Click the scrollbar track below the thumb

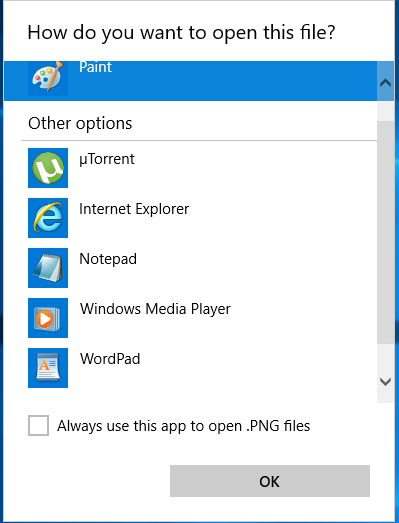(x=385, y=353)
